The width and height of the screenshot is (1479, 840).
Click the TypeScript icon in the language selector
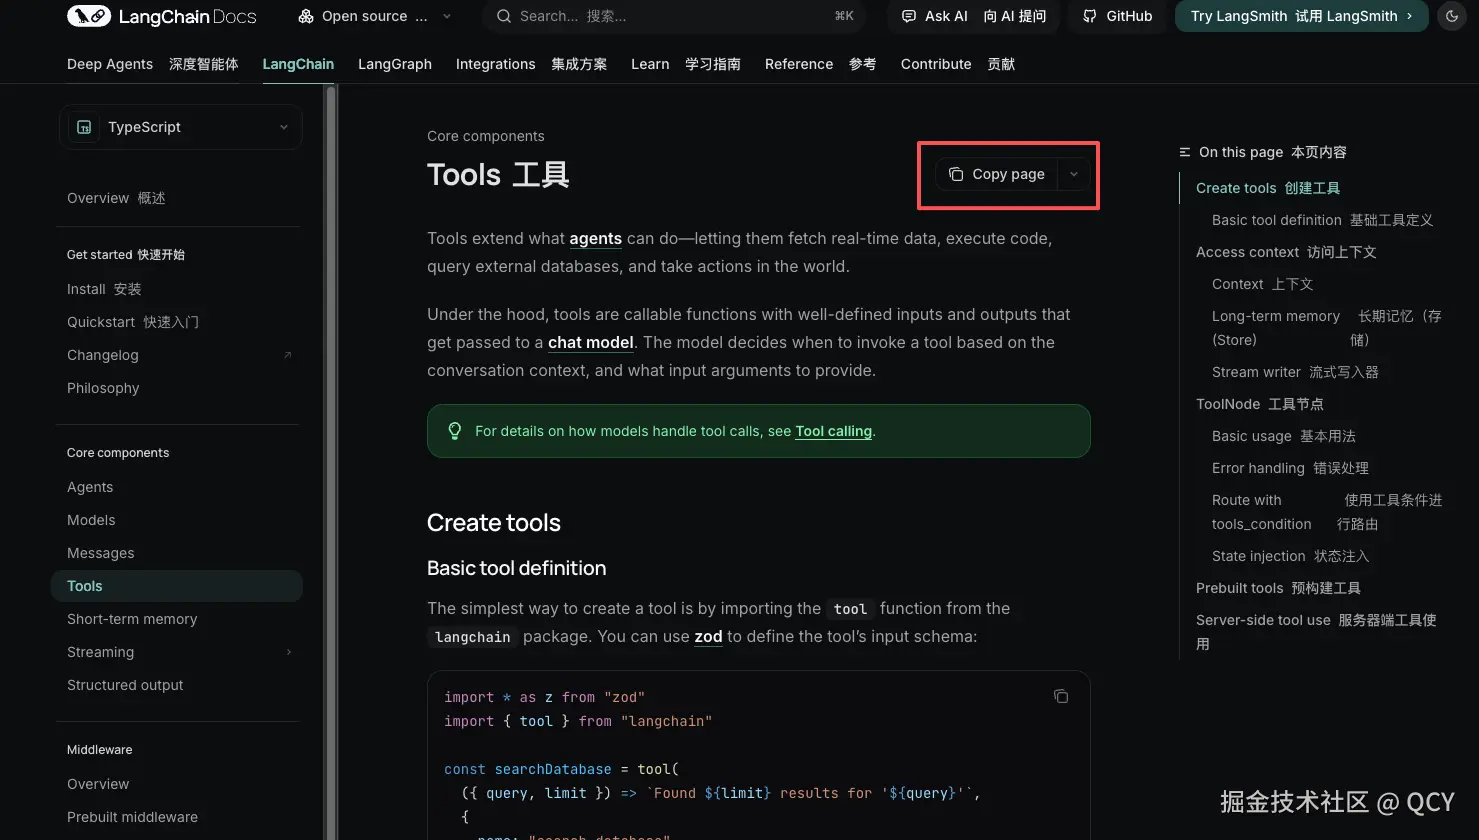[84, 127]
